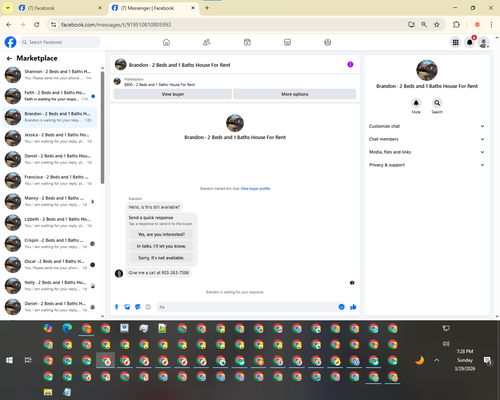This screenshot has width=500, height=400.
Task: Expand Customize chat section
Action: coord(427,126)
